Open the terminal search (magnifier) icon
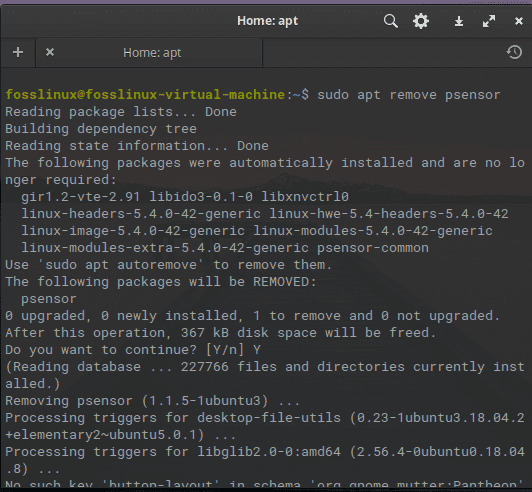 (x=391, y=21)
